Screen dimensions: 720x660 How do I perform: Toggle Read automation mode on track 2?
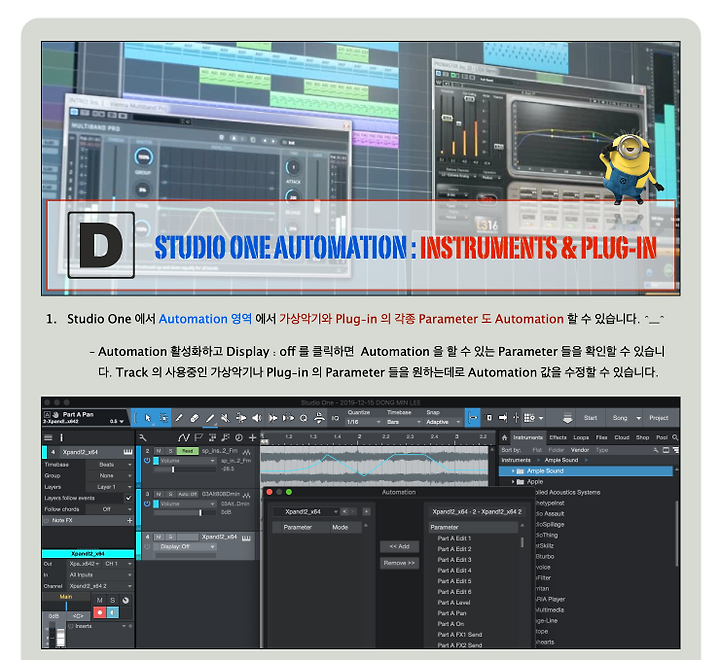[x=187, y=451]
